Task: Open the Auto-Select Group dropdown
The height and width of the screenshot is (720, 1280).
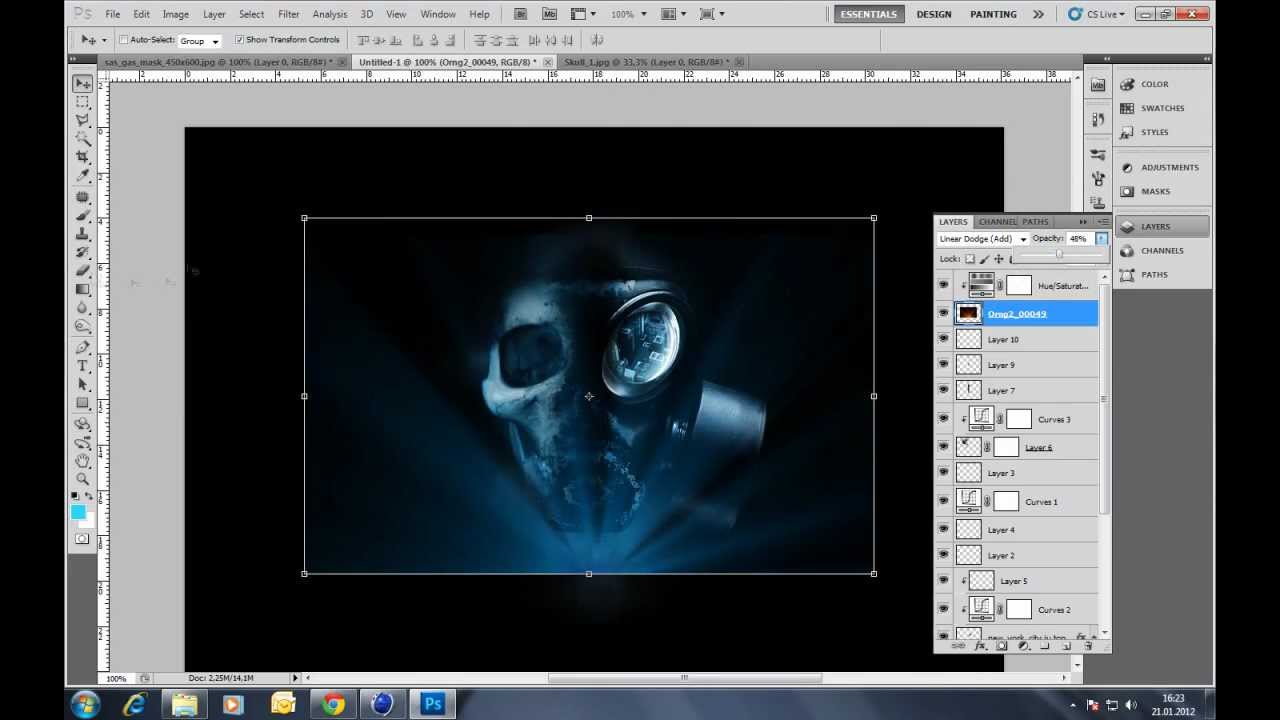Action: [200, 41]
